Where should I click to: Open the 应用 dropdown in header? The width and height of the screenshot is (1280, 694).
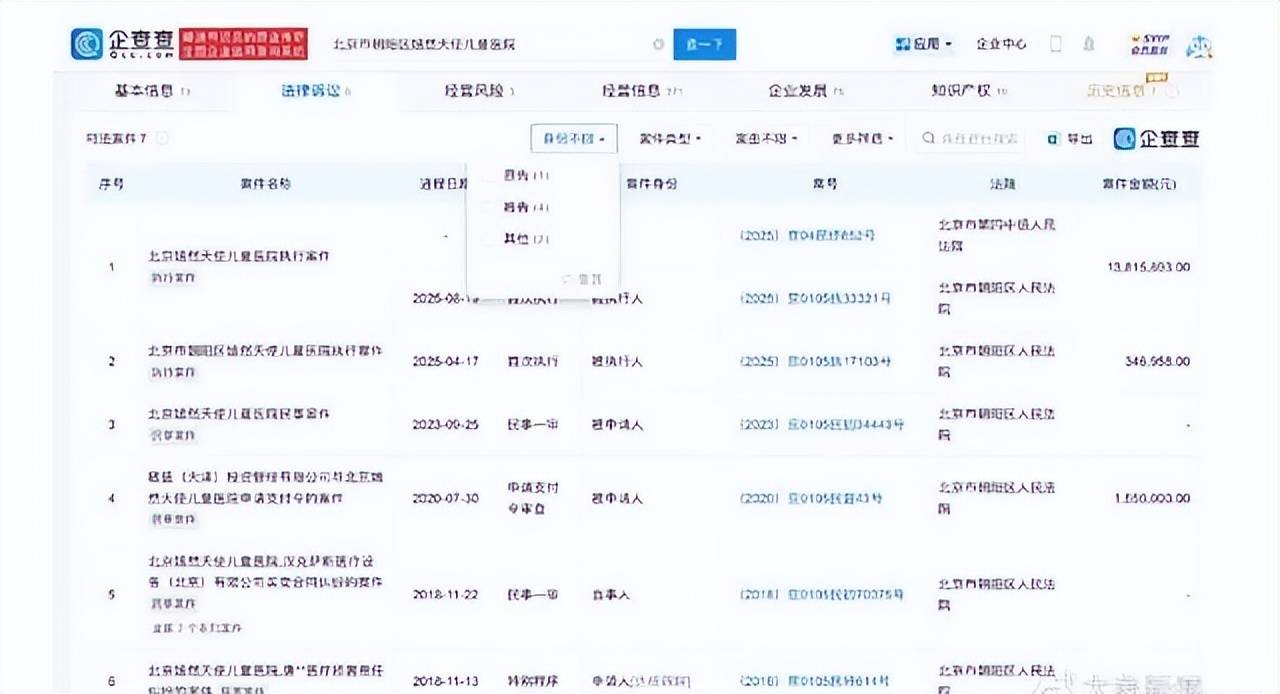923,44
